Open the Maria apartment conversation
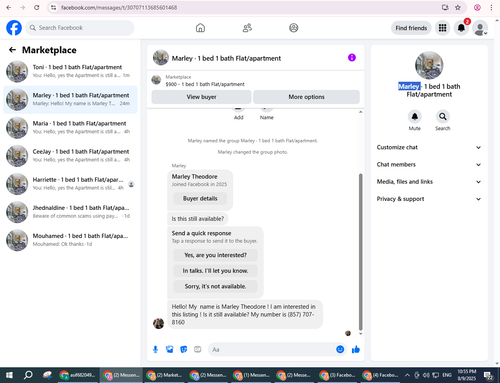Image resolution: width=500 pixels, height=383 pixels. 70,128
